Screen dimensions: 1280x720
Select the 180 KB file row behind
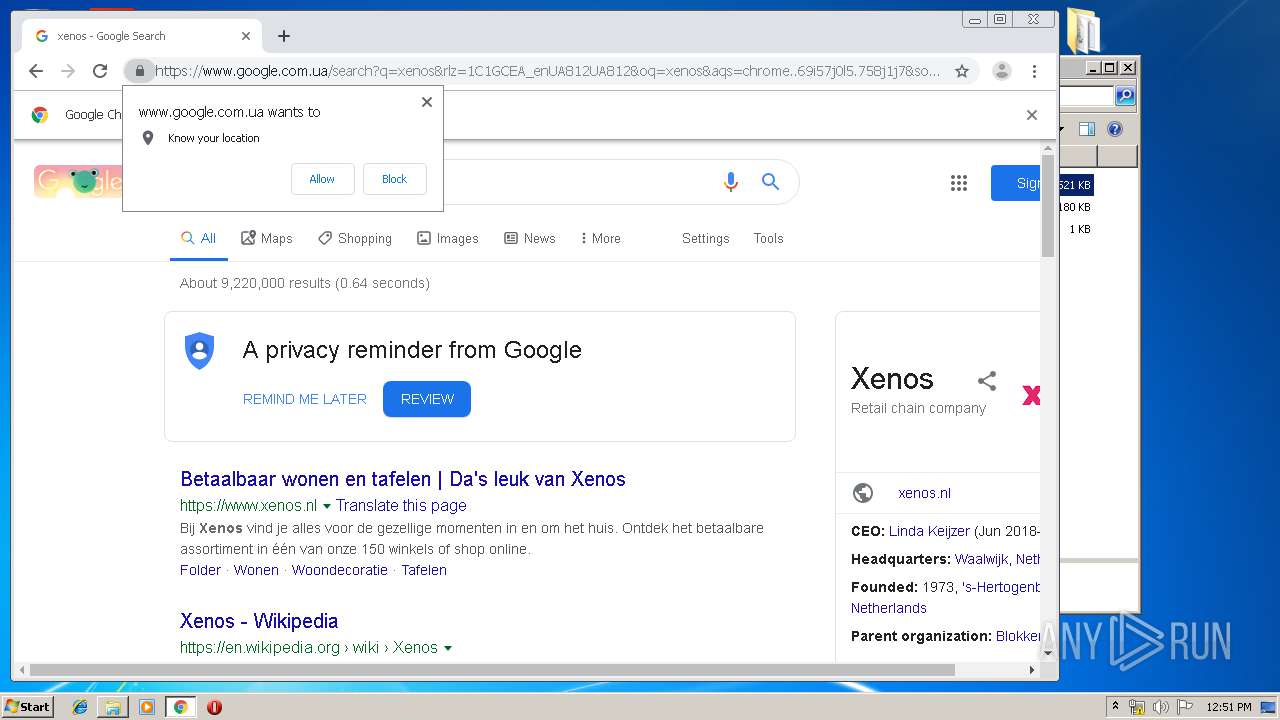(x=1075, y=207)
